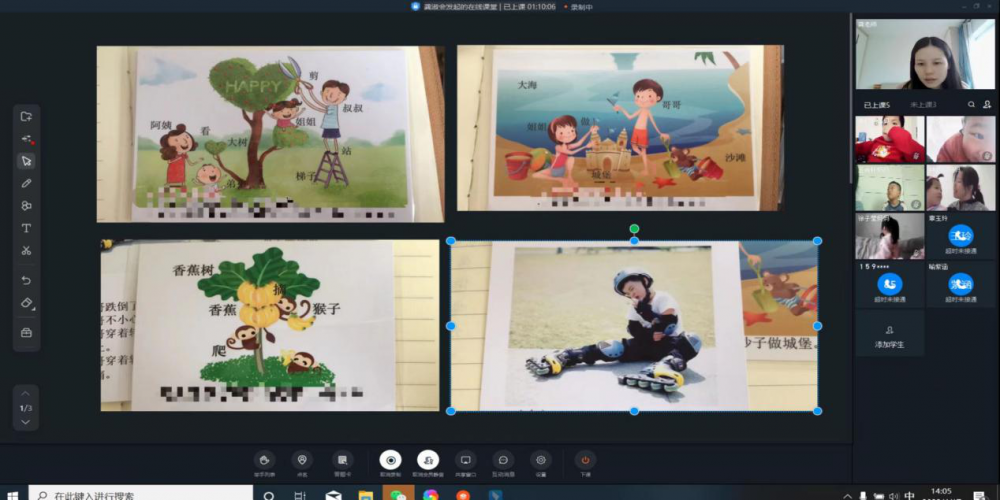Toggle the mute-all button in bottom bar
Viewport: 1000px width, 500px height.
[428, 459]
